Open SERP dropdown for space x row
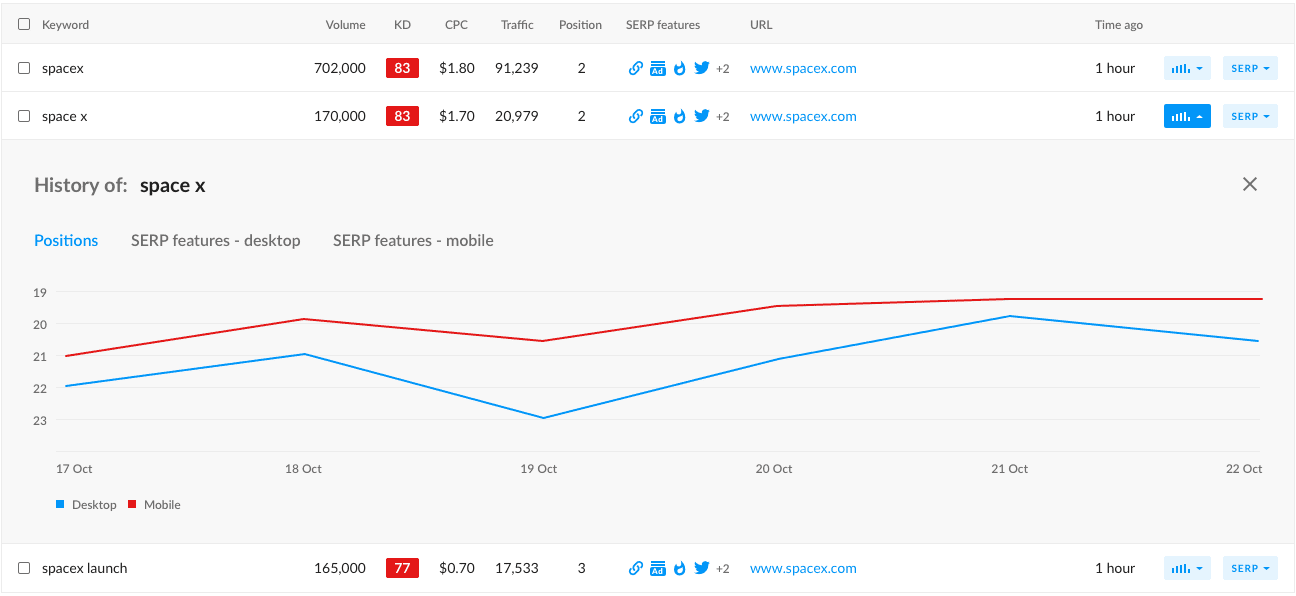 [x=1250, y=116]
